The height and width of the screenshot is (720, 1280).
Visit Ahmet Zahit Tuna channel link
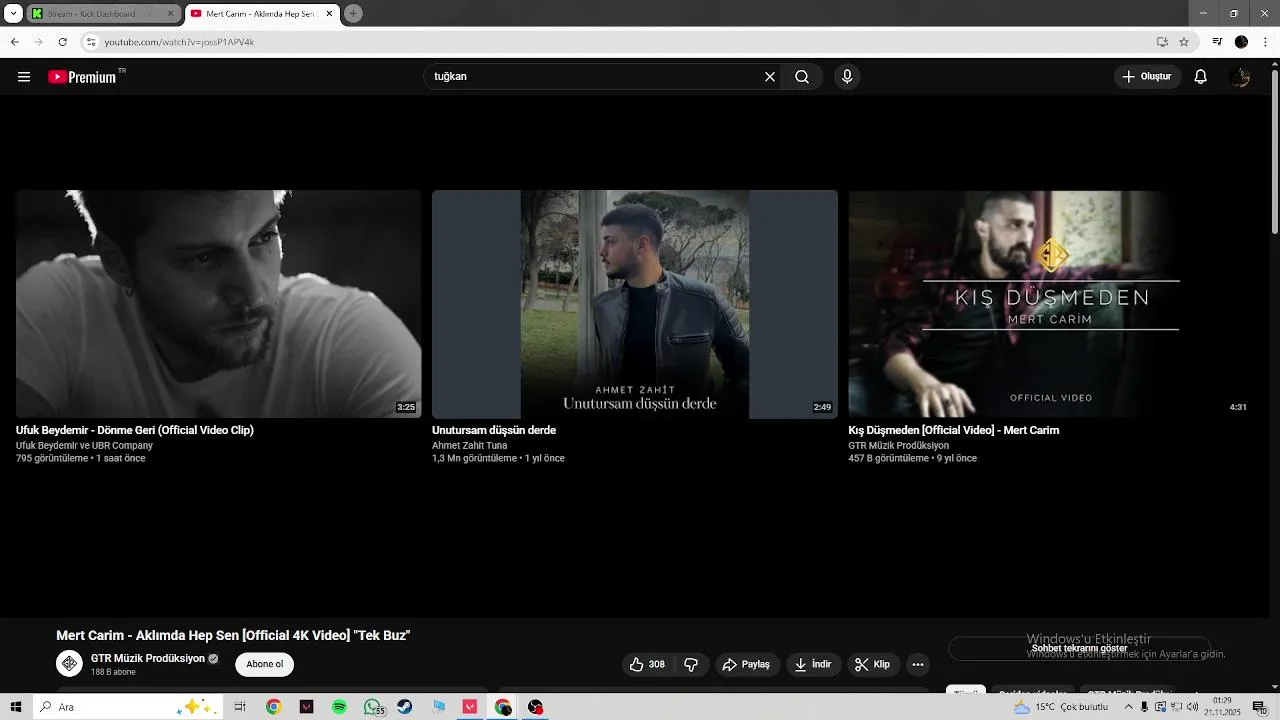tap(470, 446)
